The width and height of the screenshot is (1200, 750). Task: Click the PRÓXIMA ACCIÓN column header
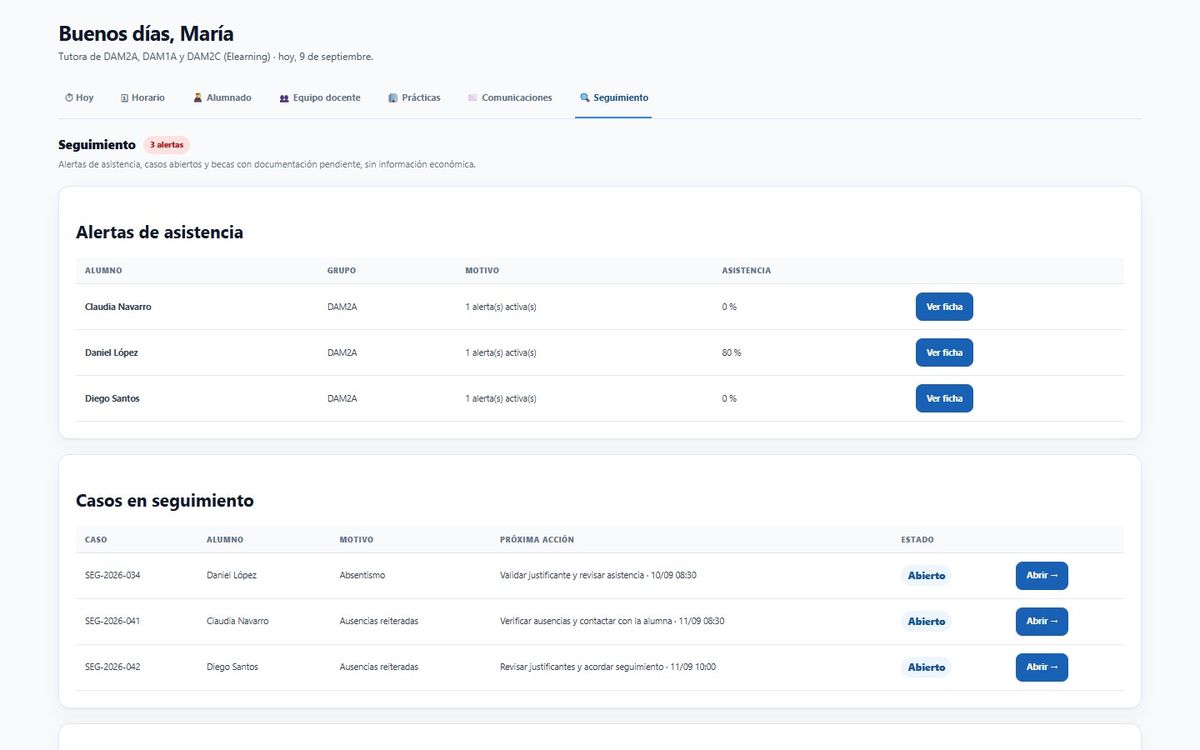click(537, 540)
